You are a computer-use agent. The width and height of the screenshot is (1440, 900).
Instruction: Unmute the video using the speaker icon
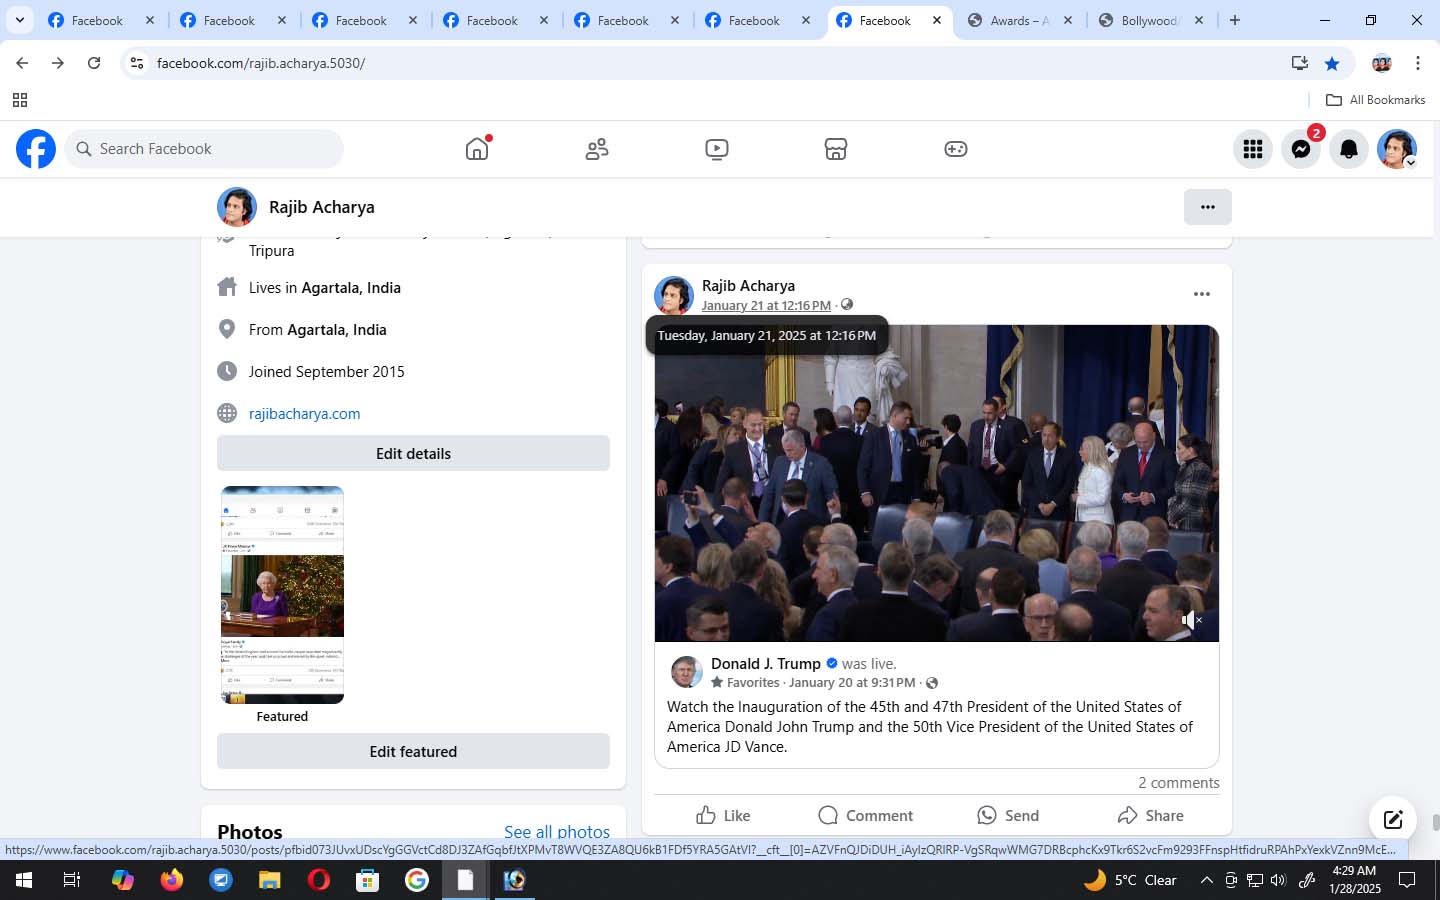[x=1191, y=620]
